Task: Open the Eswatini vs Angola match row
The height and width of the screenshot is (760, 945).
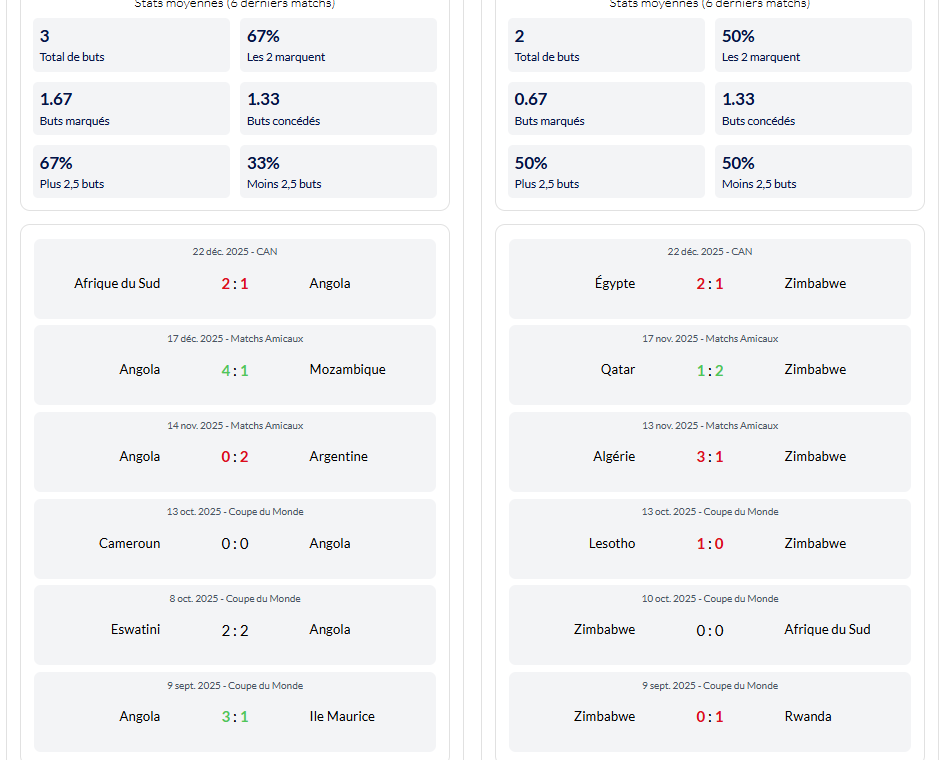Action: tap(235, 625)
